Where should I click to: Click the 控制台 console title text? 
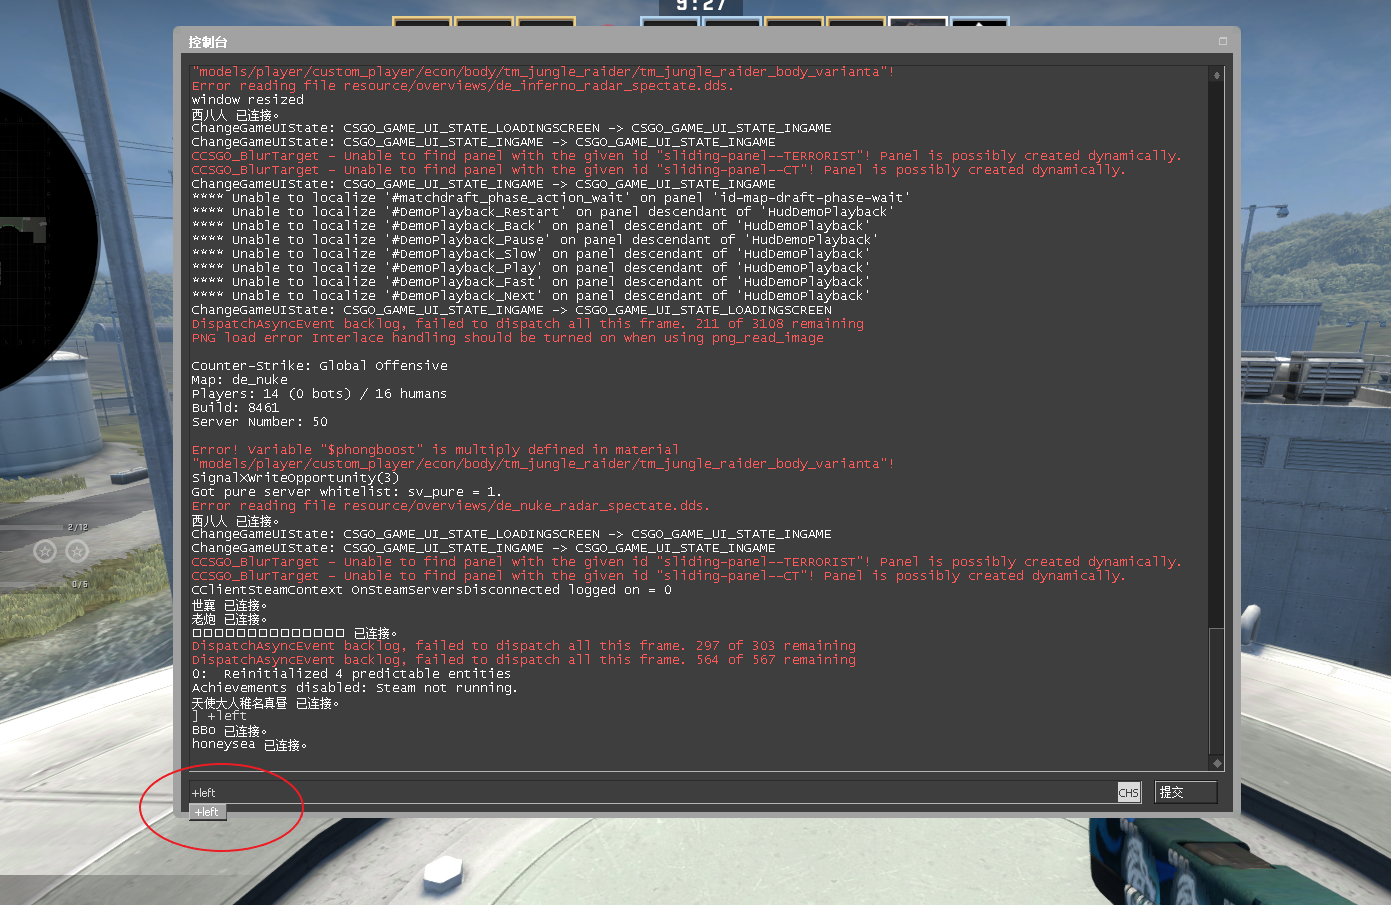point(208,42)
